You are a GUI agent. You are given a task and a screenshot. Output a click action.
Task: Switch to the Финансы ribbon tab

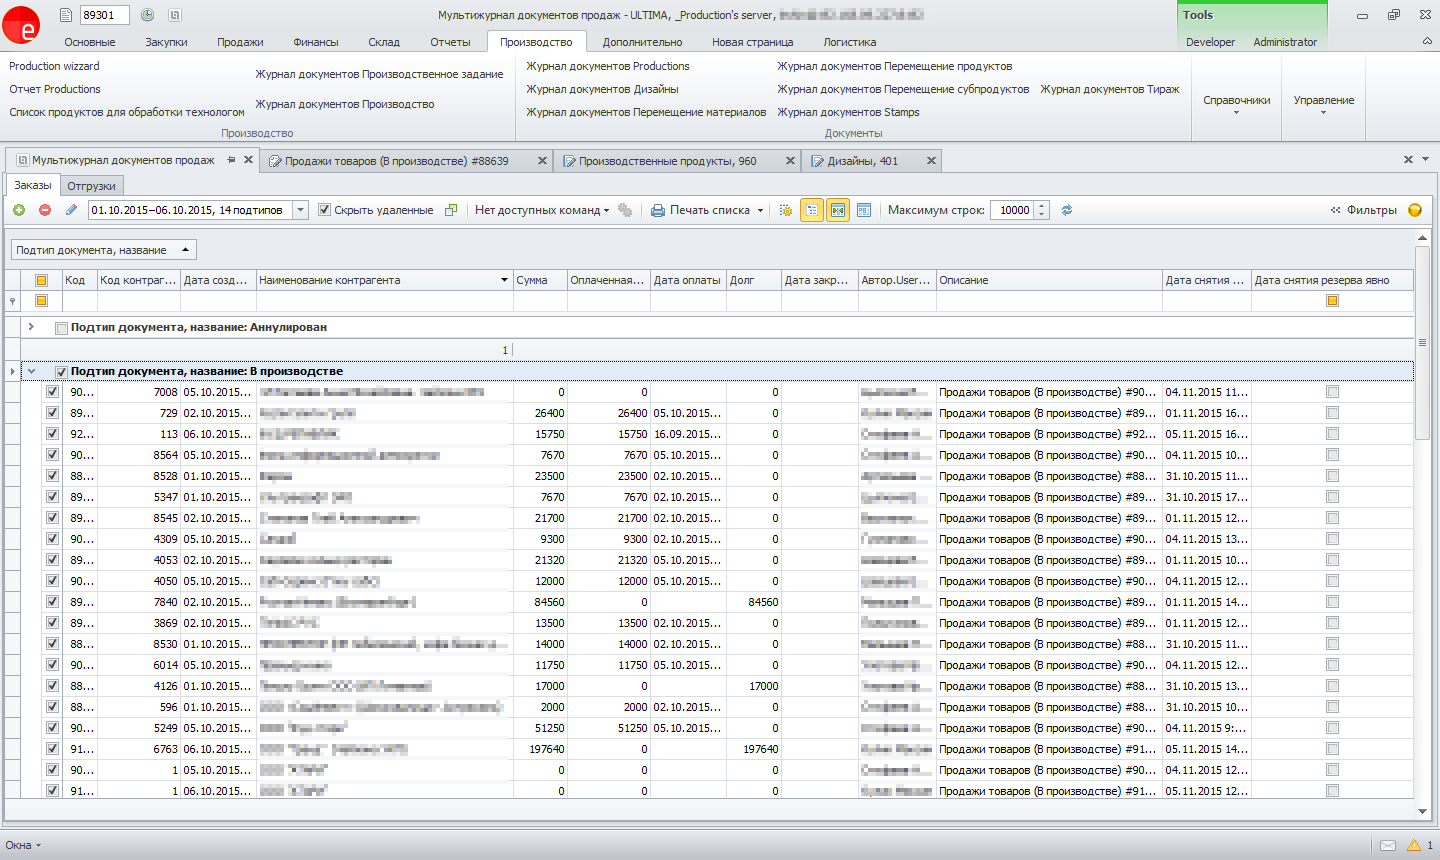316,42
